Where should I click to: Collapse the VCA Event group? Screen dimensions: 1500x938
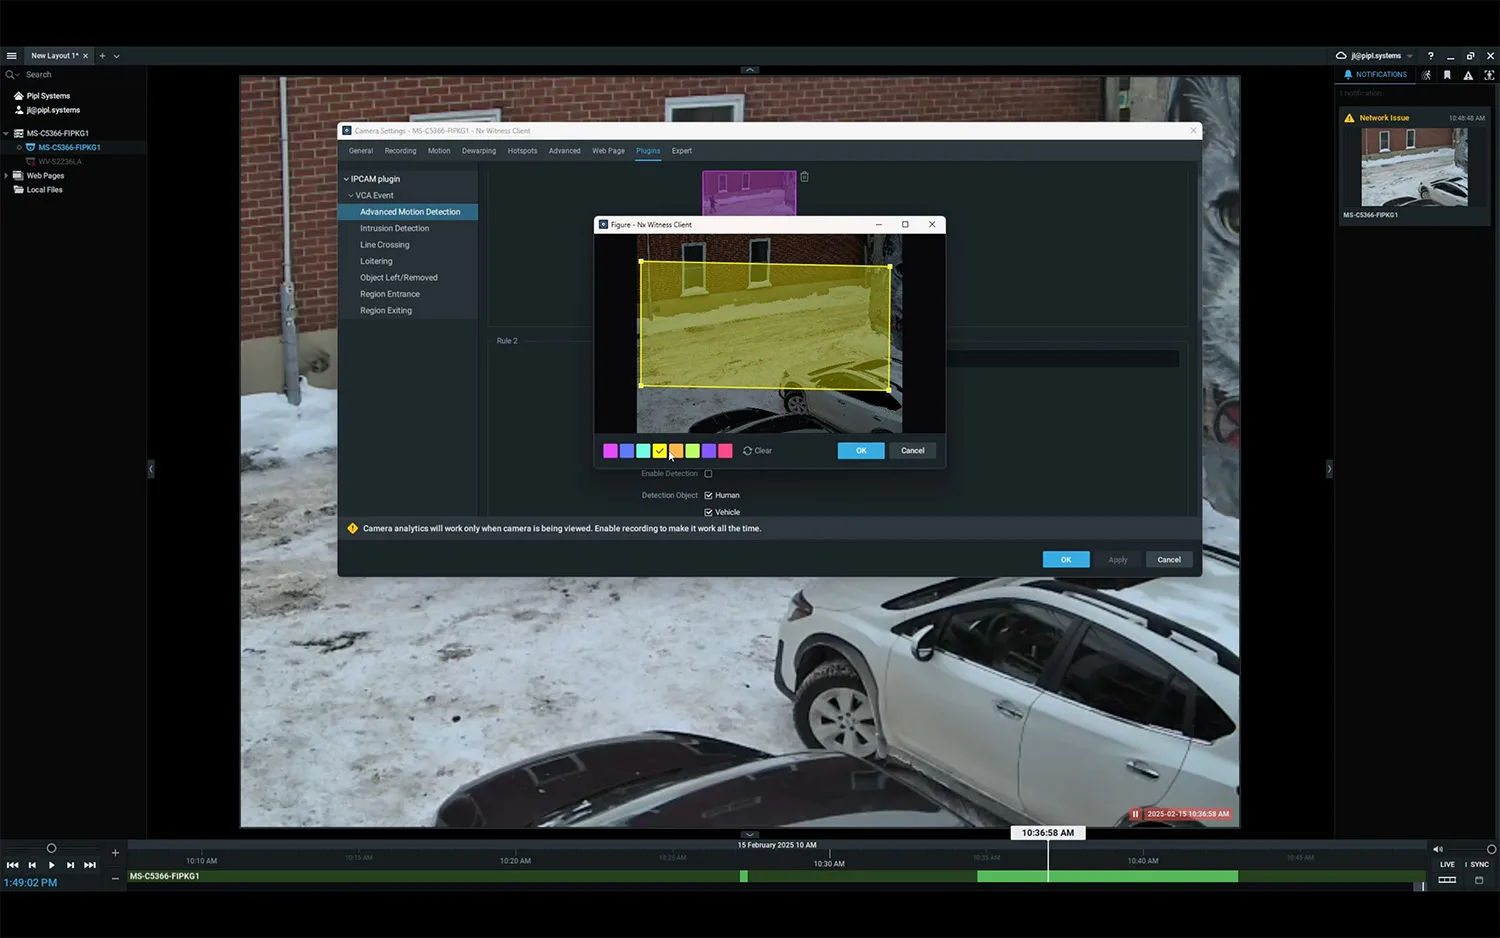pyautogui.click(x=351, y=196)
